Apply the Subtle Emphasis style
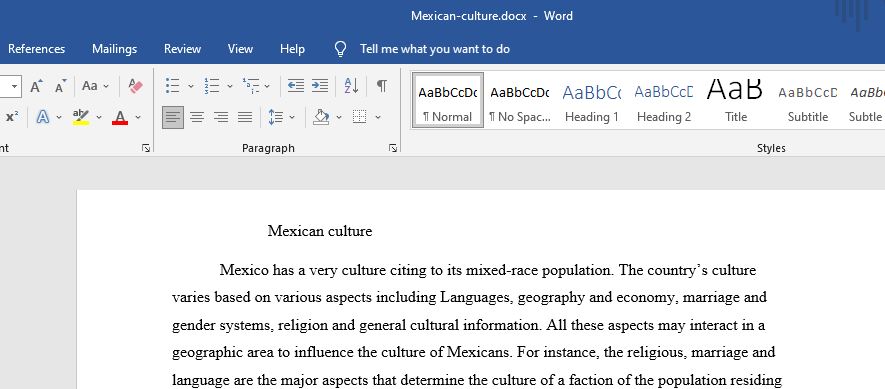Image resolution: width=885 pixels, height=389 pixels. 865,100
